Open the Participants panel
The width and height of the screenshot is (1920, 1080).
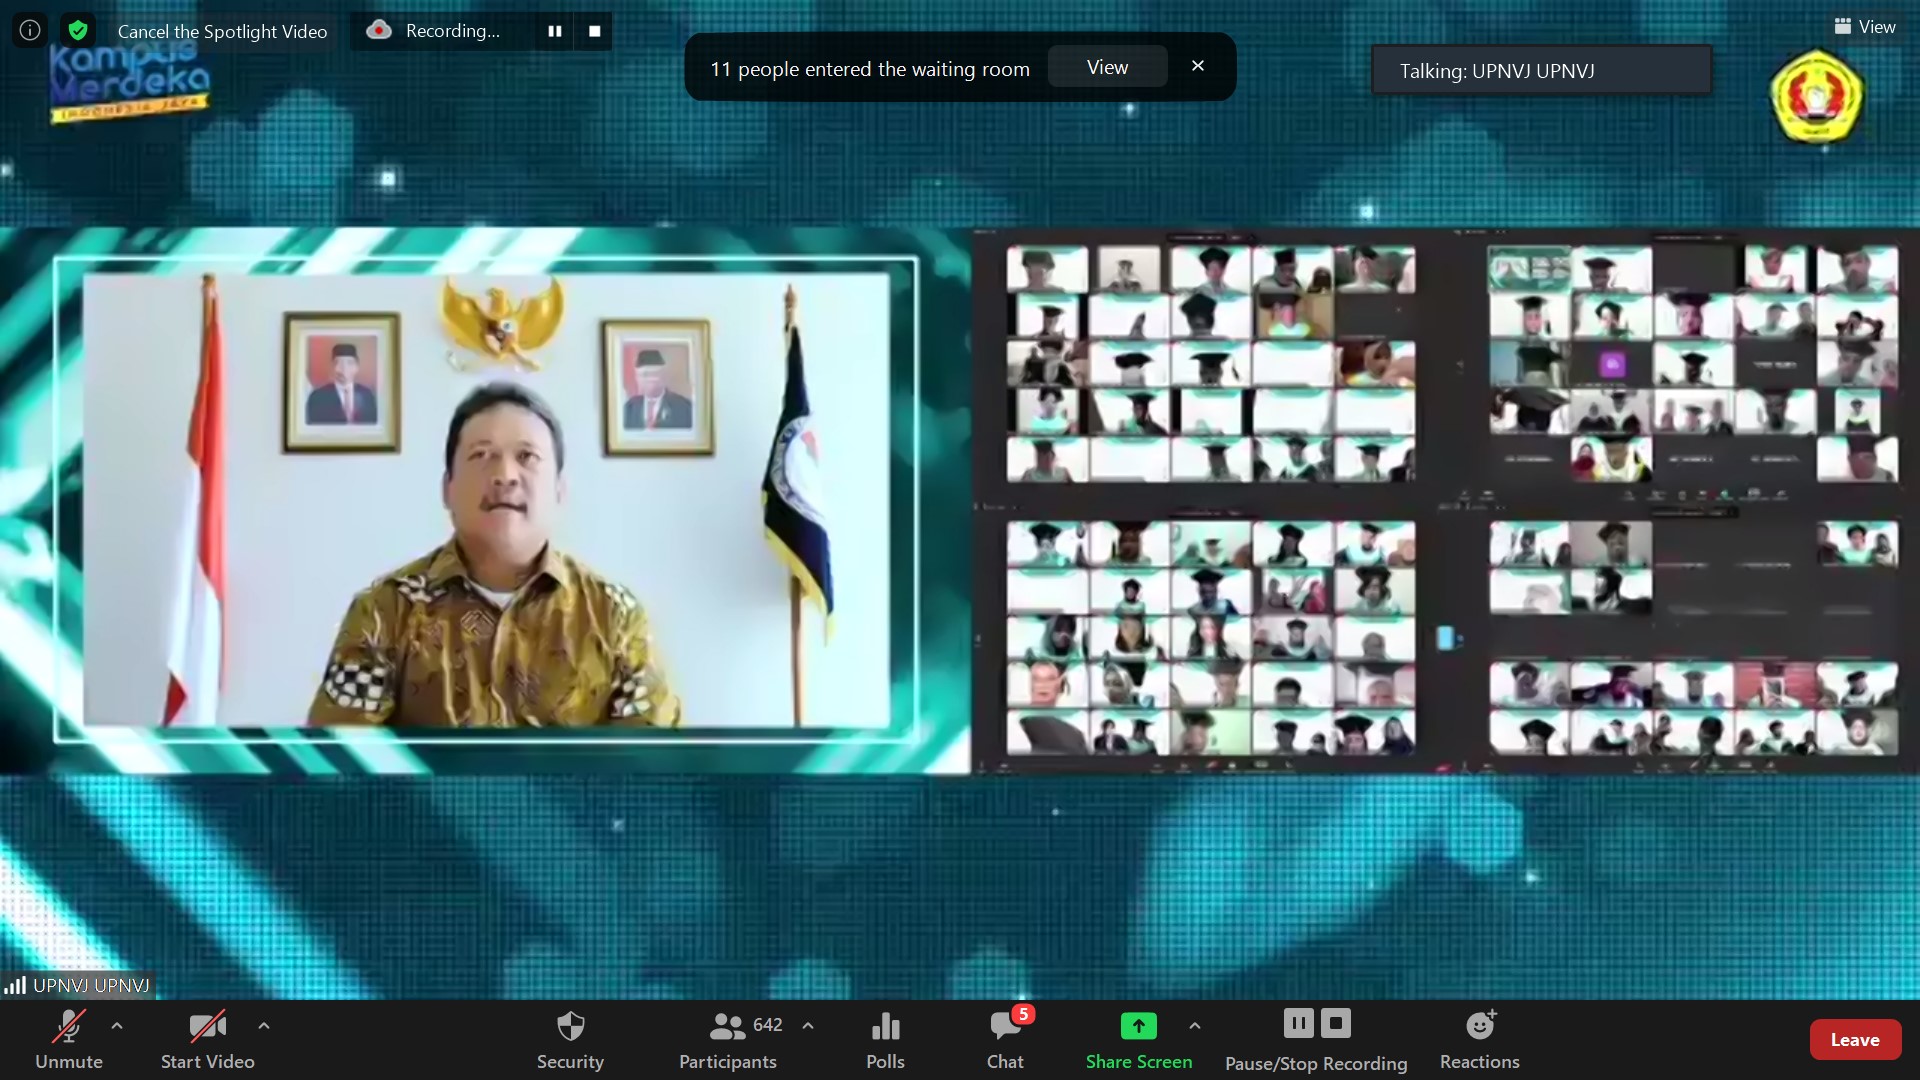pos(728,1039)
